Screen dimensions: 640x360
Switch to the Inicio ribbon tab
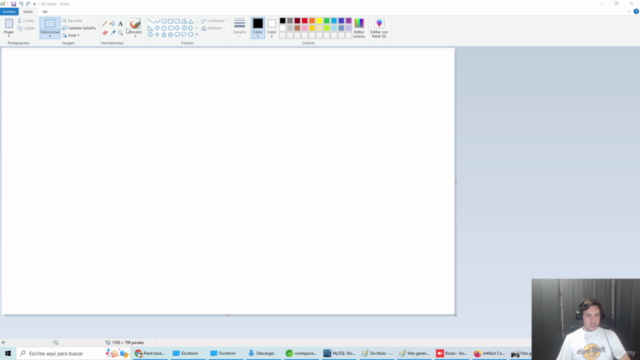tap(28, 11)
